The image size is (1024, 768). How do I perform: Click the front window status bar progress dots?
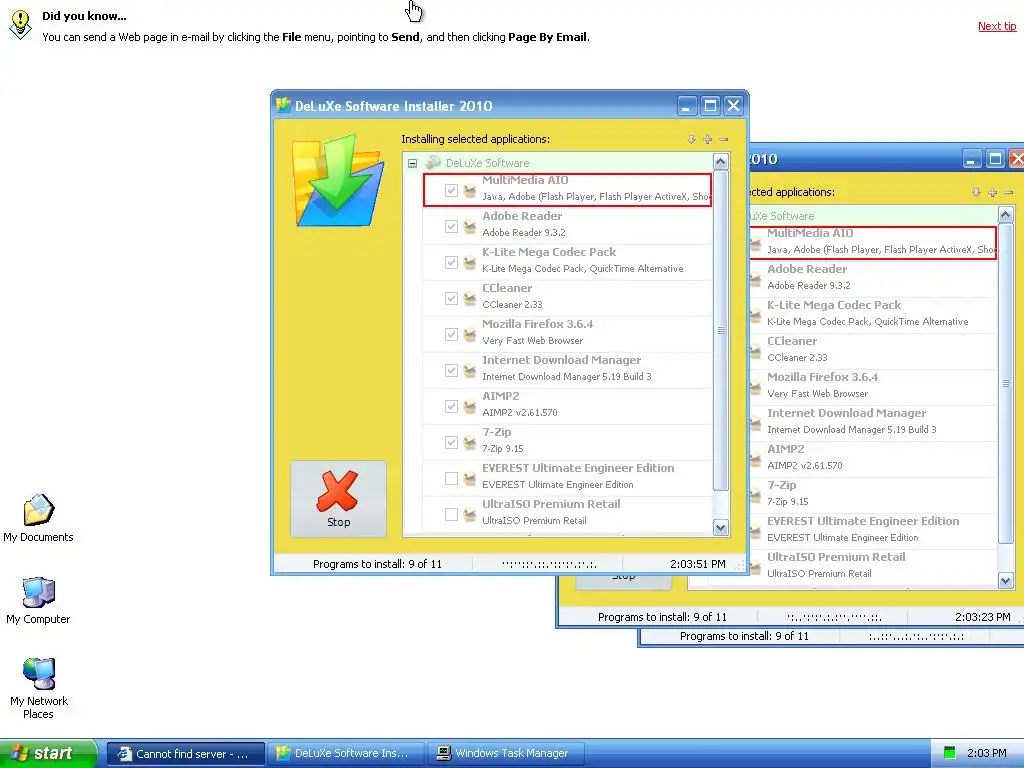[x=549, y=564]
